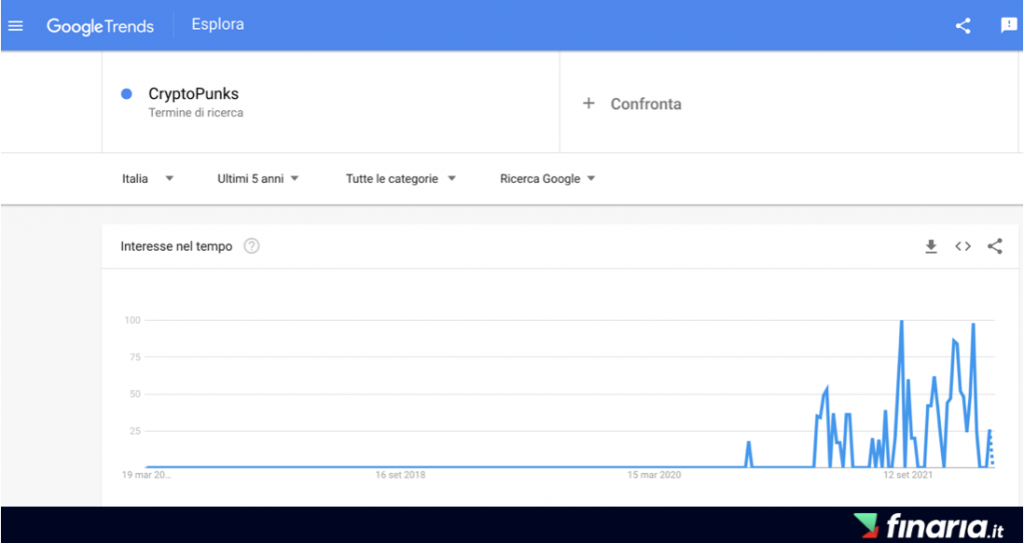Expand the Tutte le categorie dropdown
1024x543 pixels.
[400, 179]
